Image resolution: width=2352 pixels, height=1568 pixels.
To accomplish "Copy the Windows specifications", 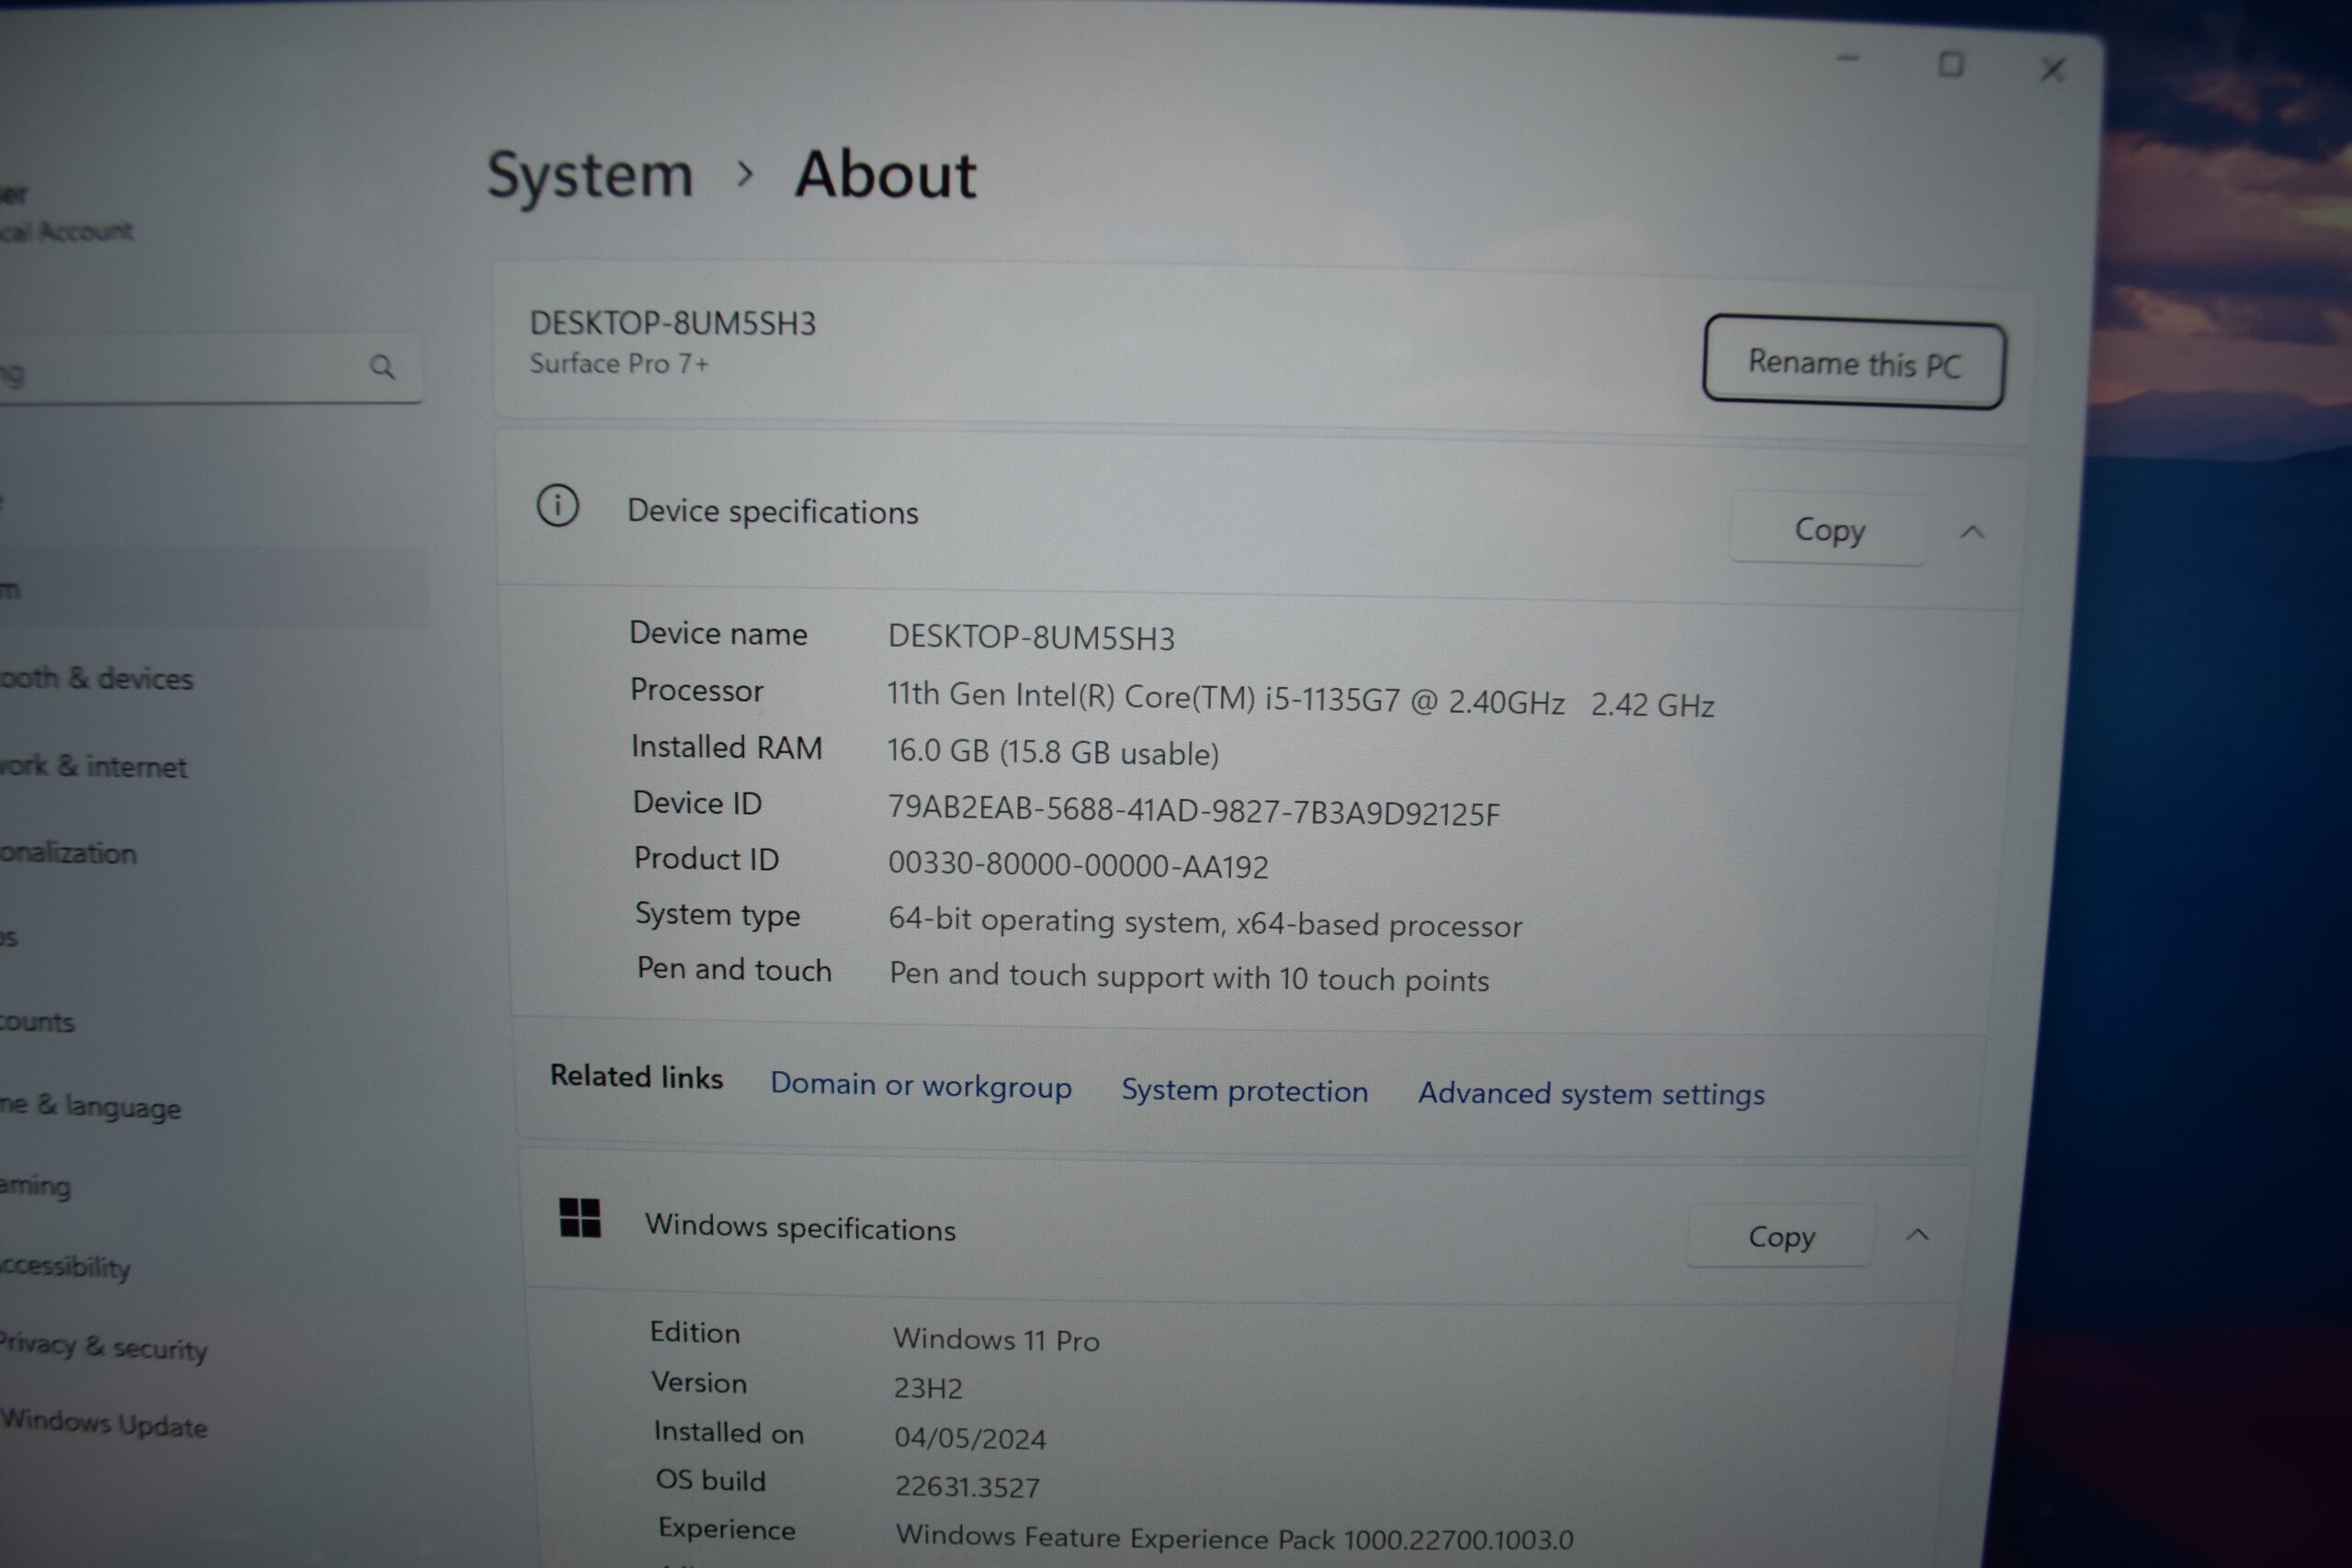I will 1780,1237.
